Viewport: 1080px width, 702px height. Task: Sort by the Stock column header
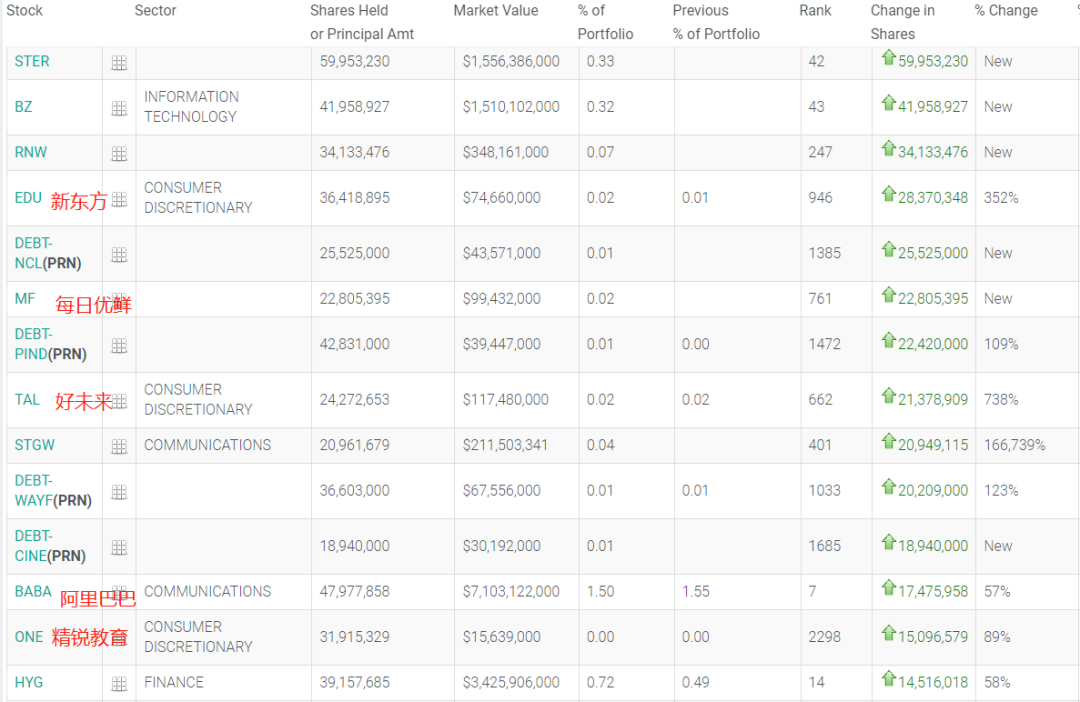point(25,11)
